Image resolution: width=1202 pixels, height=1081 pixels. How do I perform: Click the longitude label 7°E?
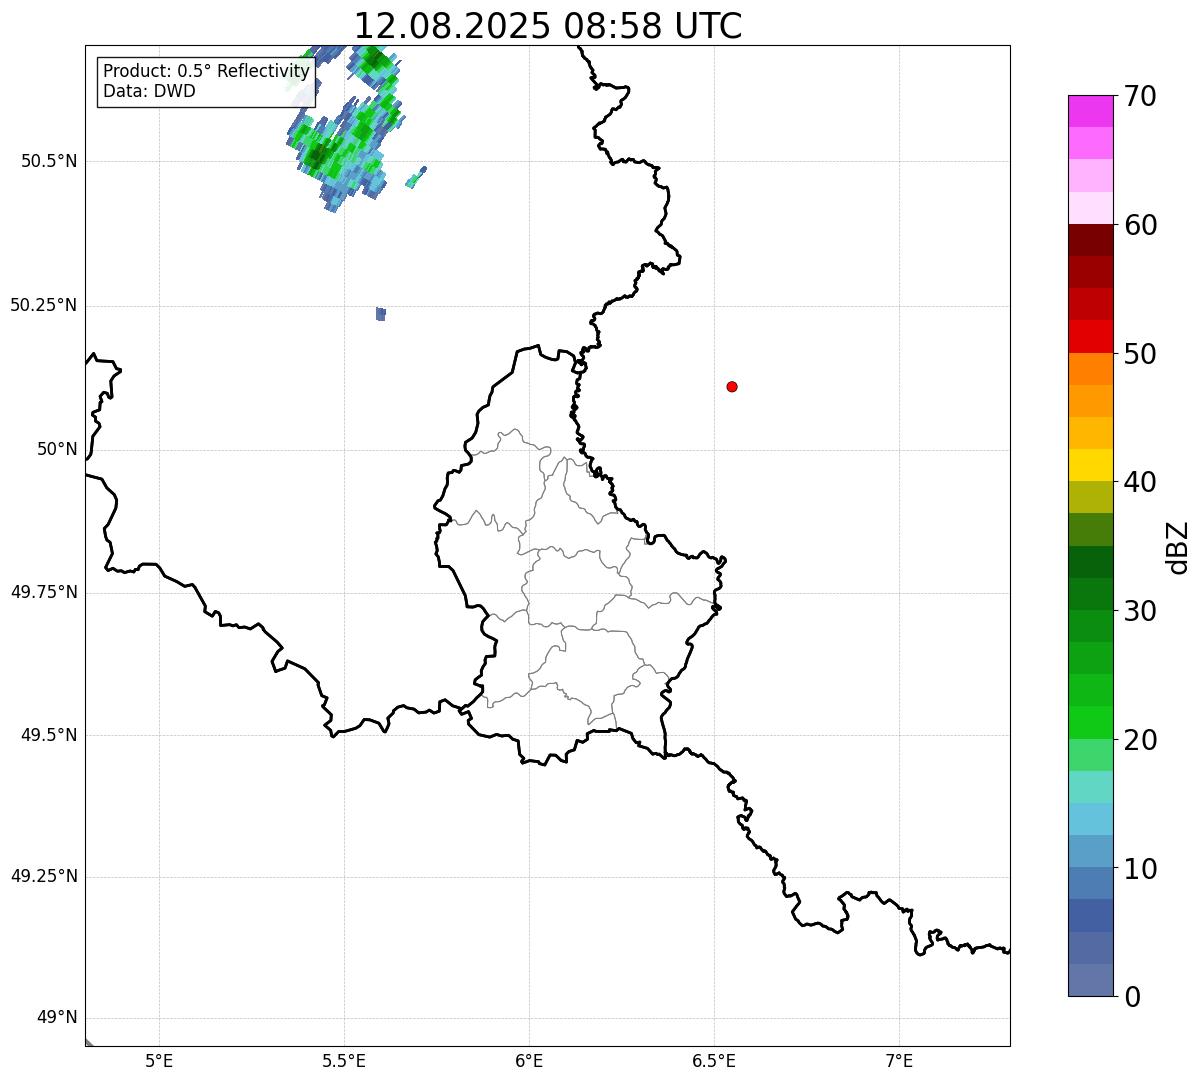(x=899, y=1060)
